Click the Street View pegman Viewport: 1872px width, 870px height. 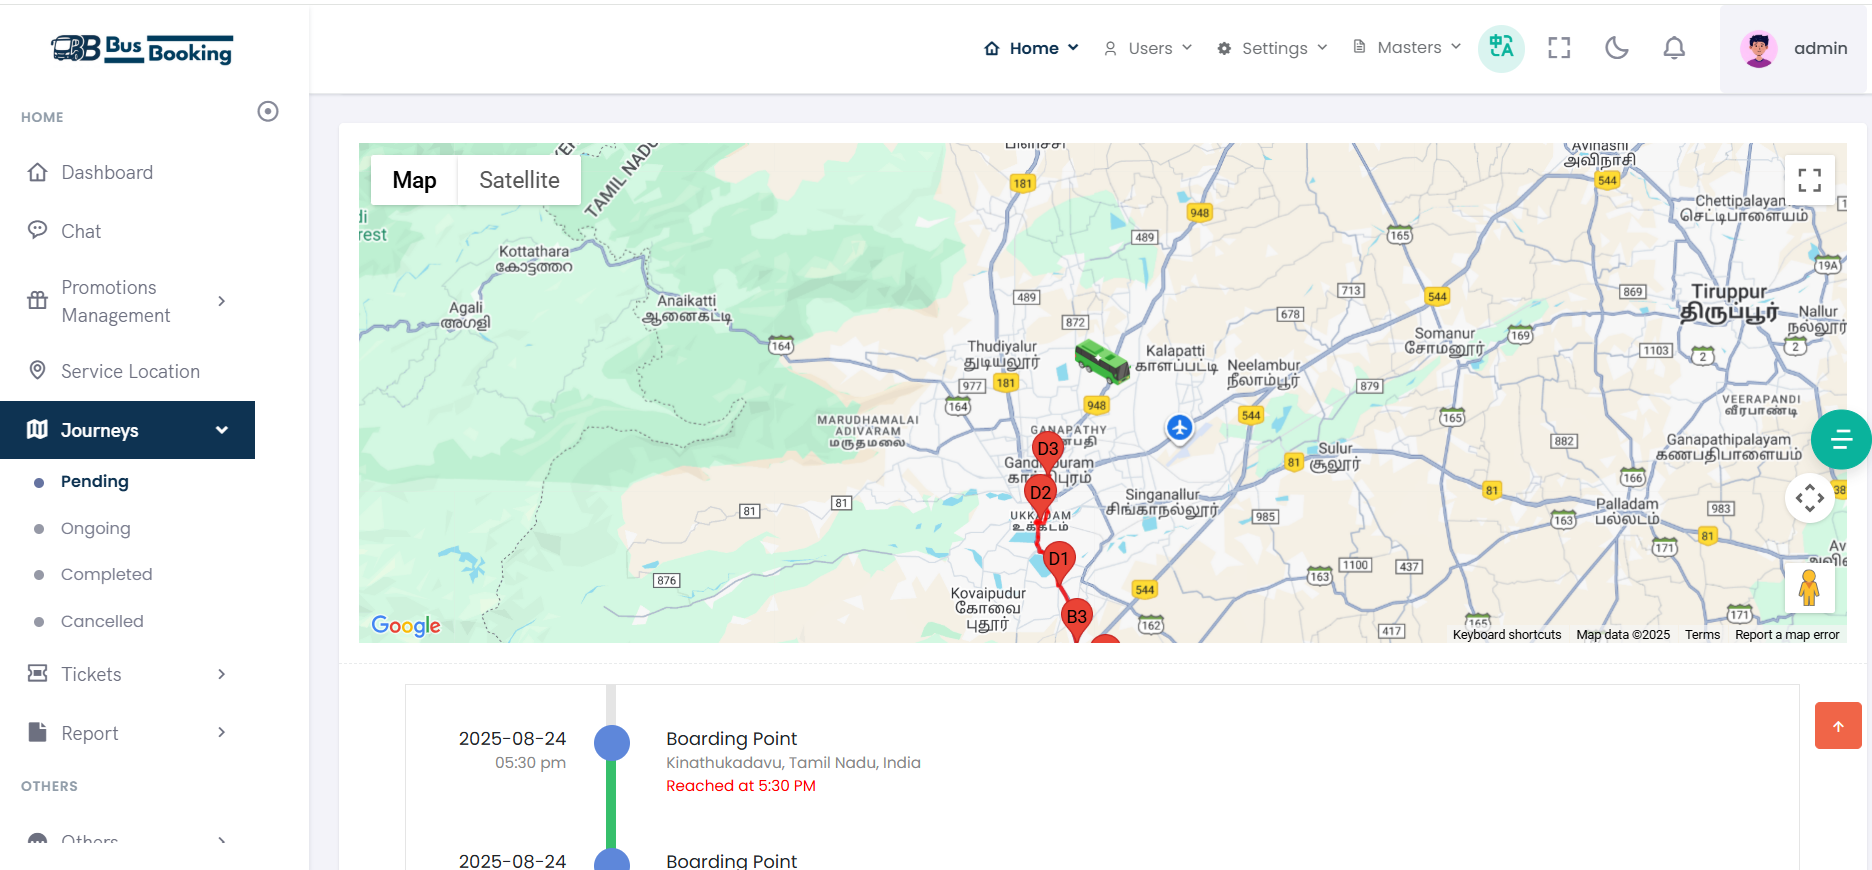tap(1809, 588)
